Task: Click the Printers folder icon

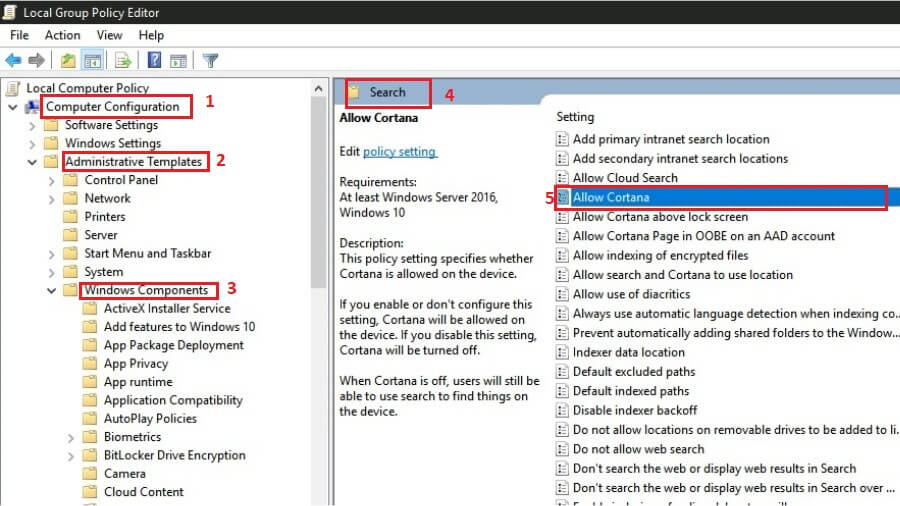Action: coord(71,217)
